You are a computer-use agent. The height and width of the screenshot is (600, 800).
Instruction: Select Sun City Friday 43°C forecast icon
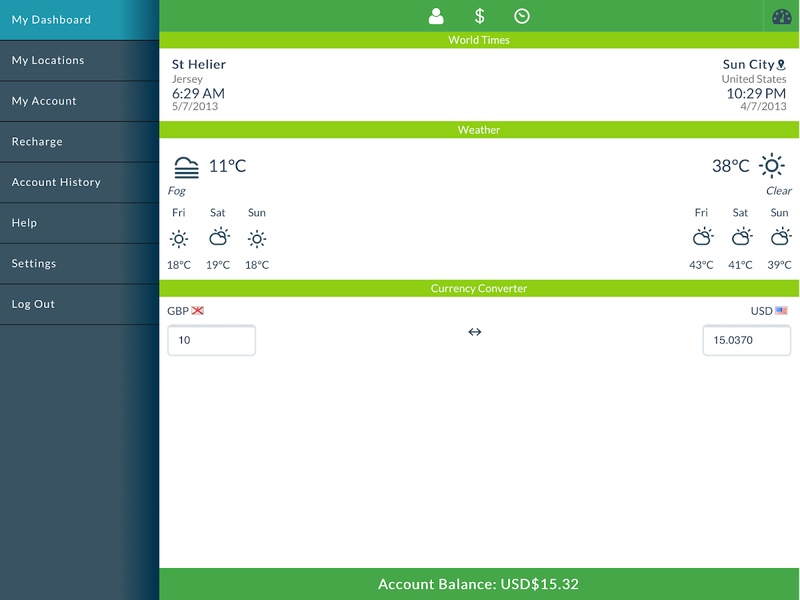click(703, 237)
